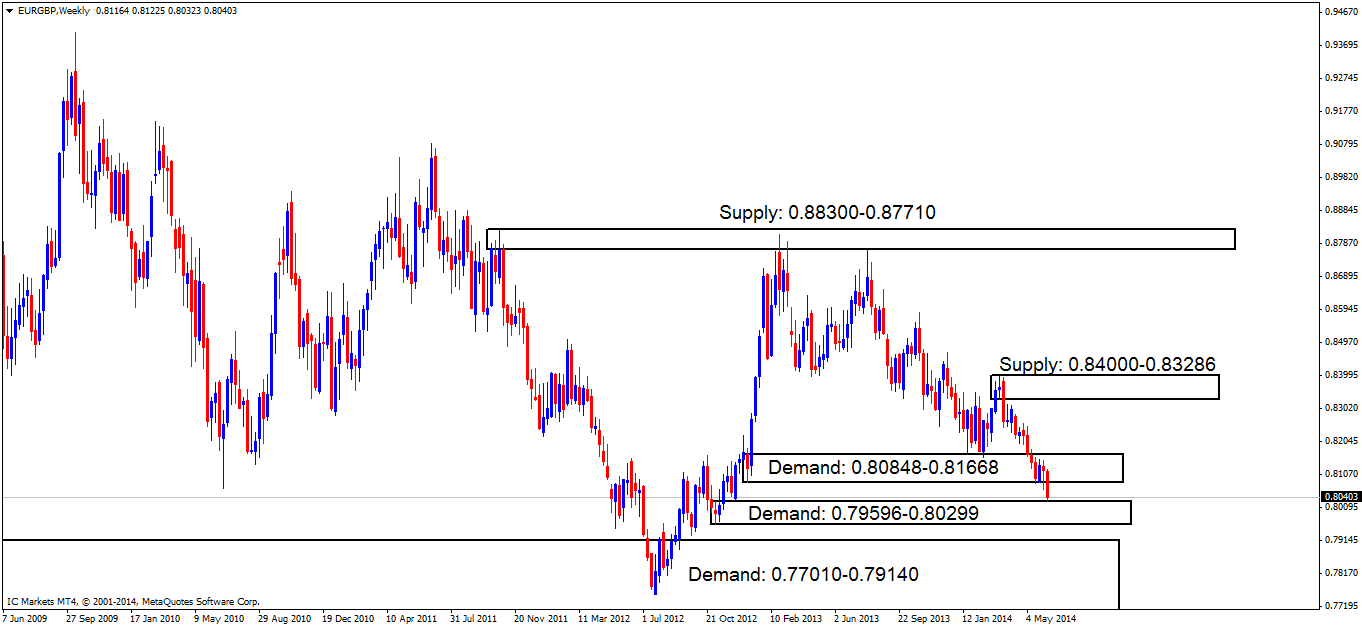The image size is (1362, 627).
Task: Click the 1 Jul 2012 date label
Action: click(665, 619)
